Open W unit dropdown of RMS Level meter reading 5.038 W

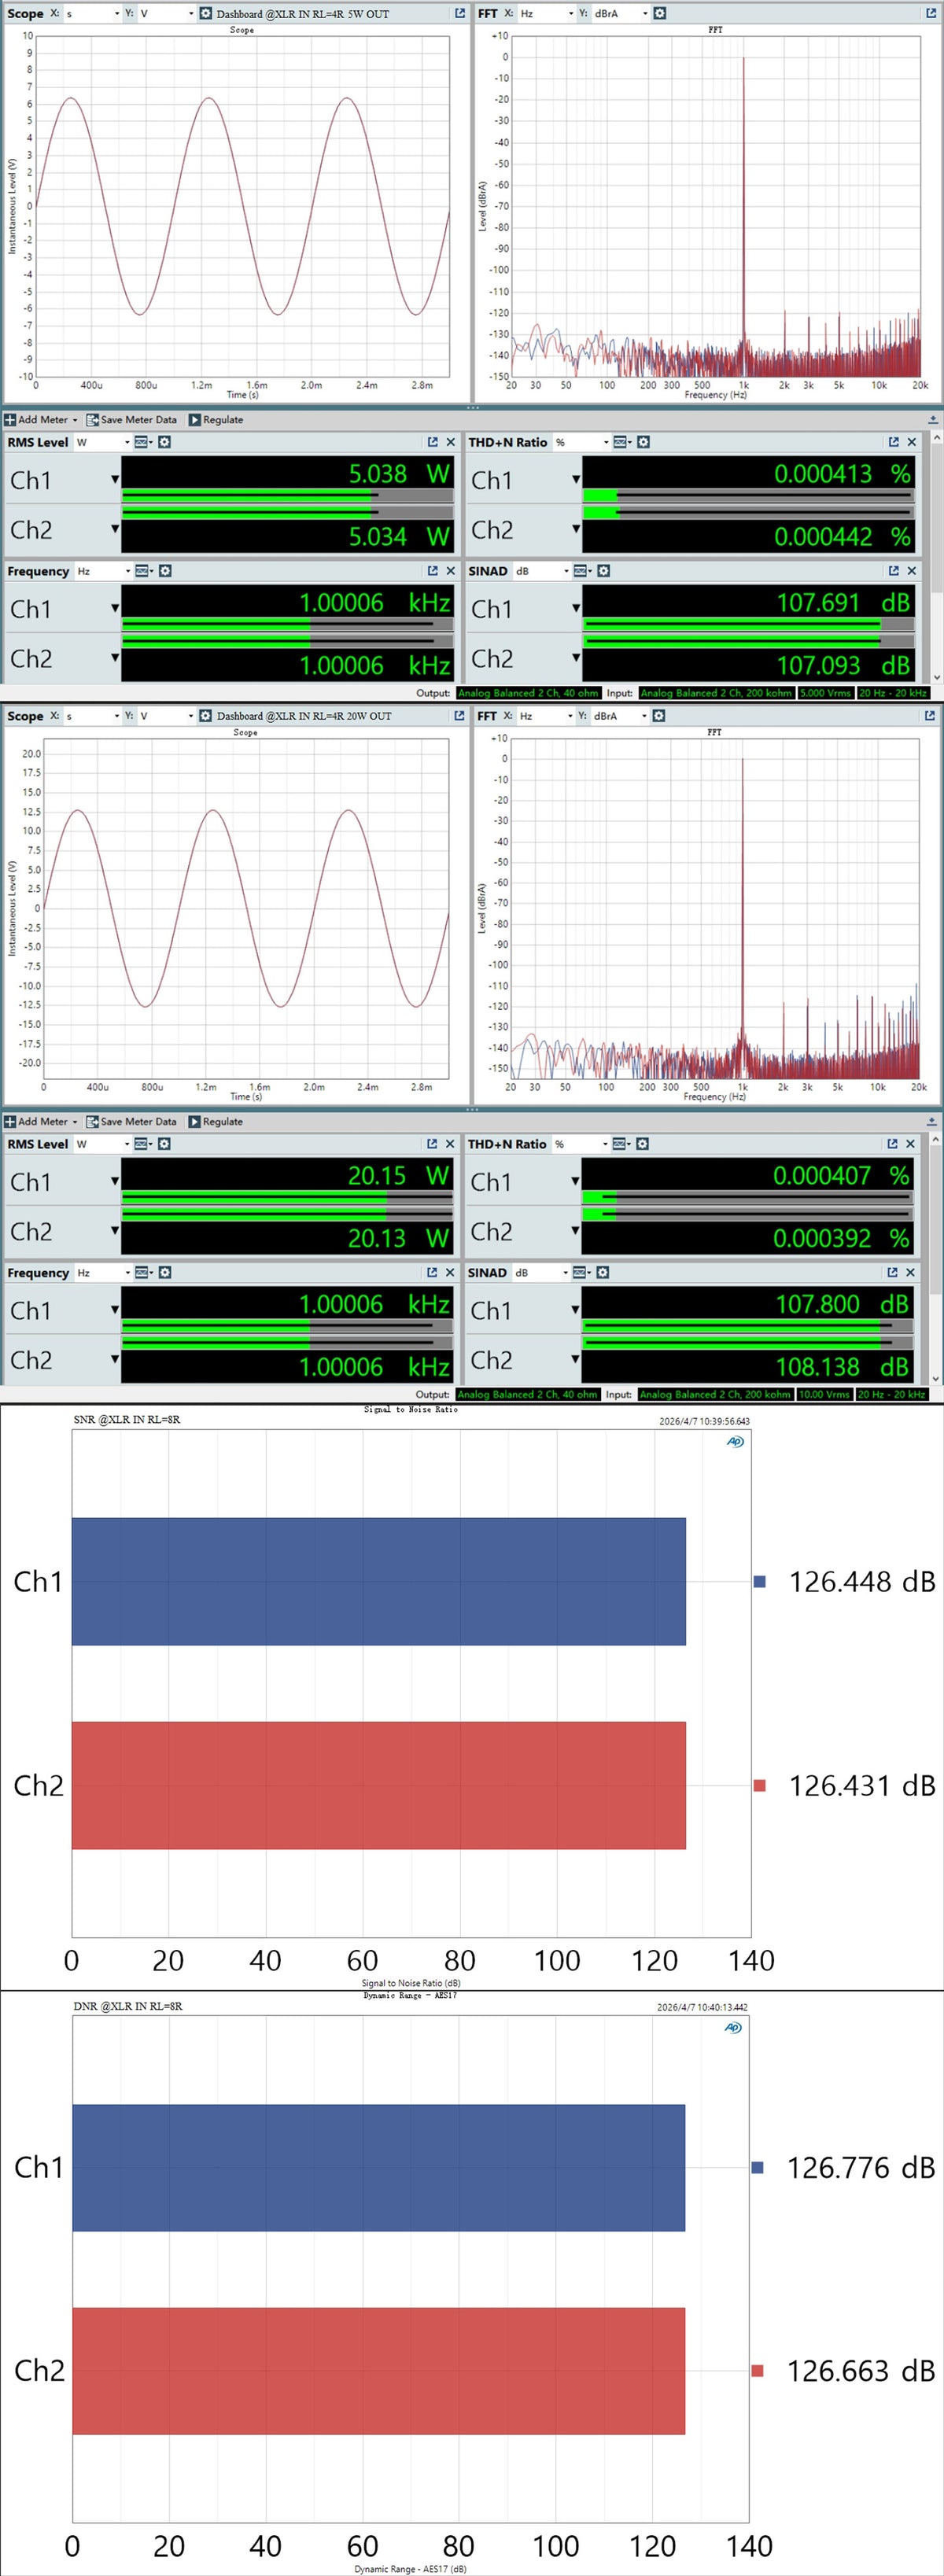(x=103, y=442)
